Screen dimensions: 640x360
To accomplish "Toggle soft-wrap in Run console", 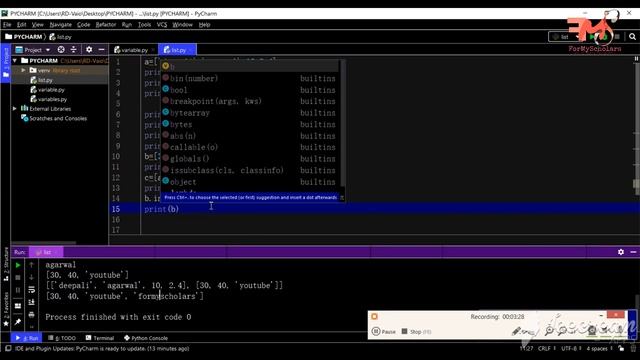I will pos(31,290).
